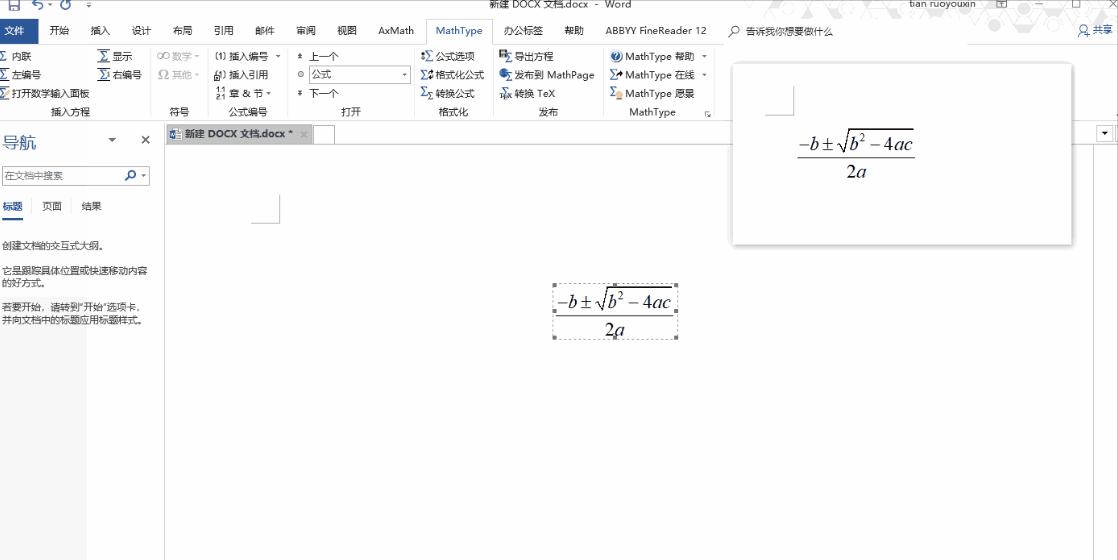The image size is (1118, 560).
Task: Close the 新建 DOCX 文档.docx document tab
Action: coord(303,134)
